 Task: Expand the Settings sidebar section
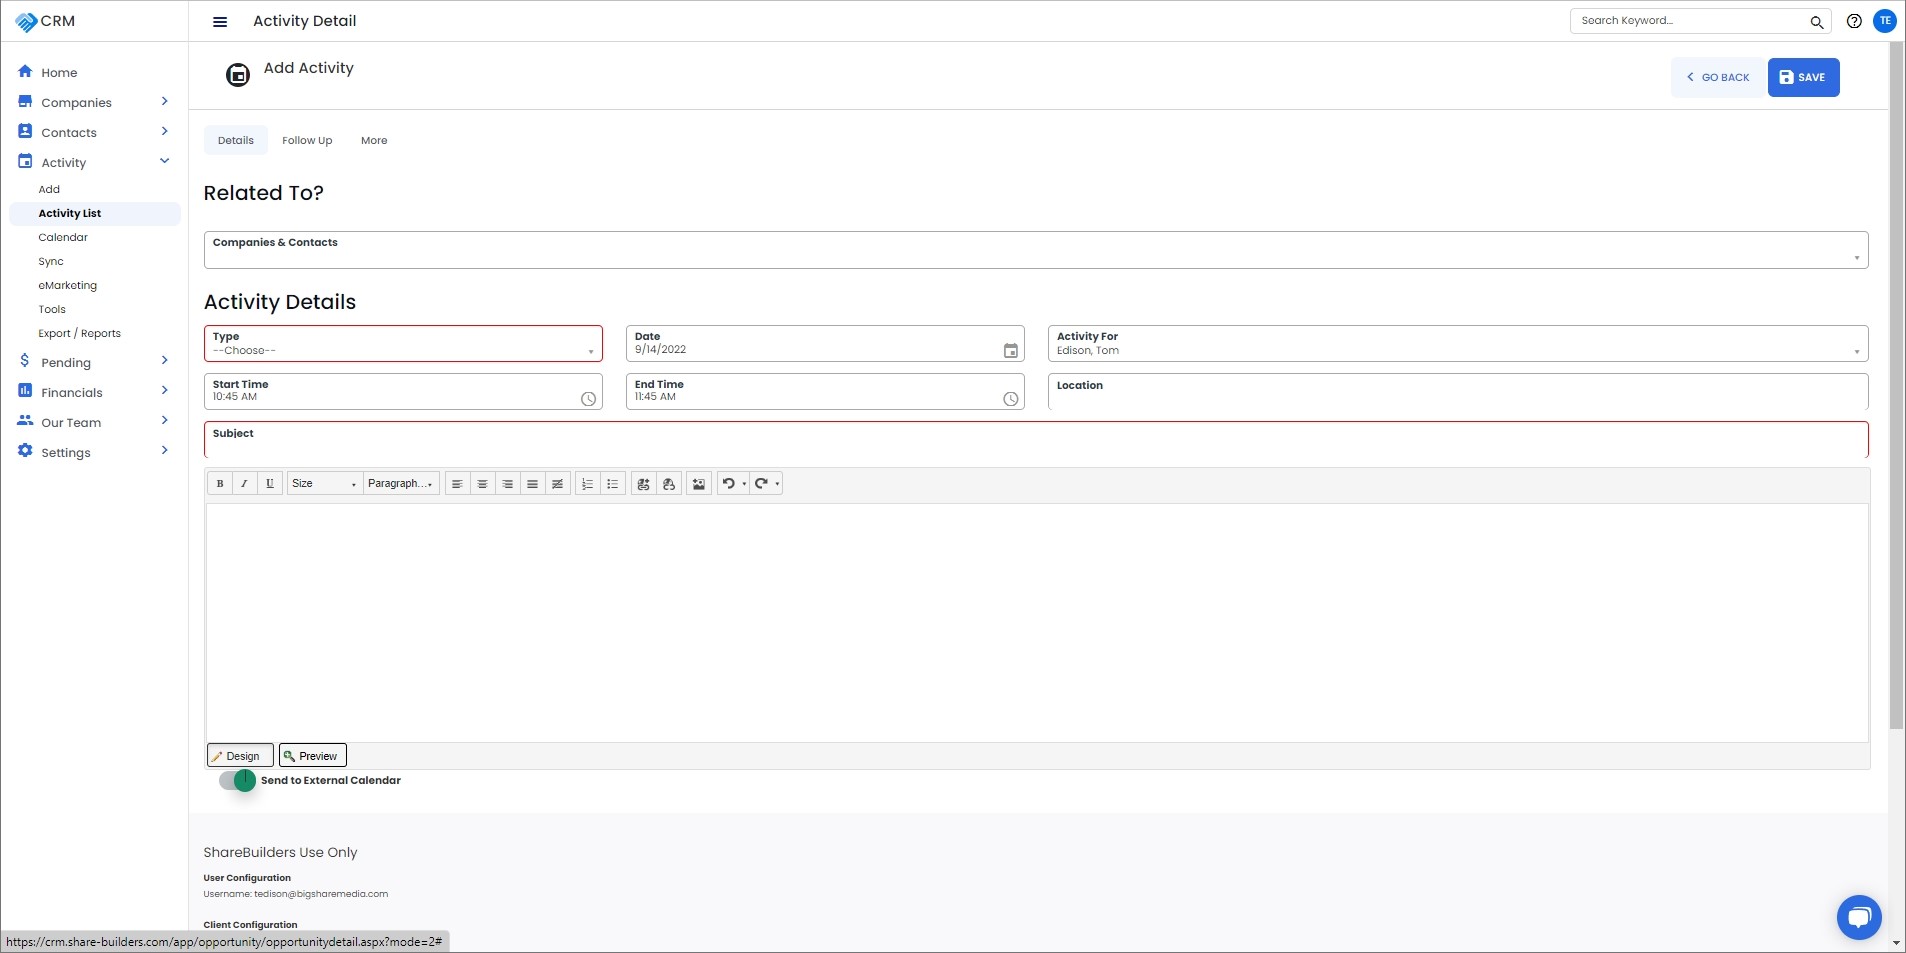[x=164, y=452]
